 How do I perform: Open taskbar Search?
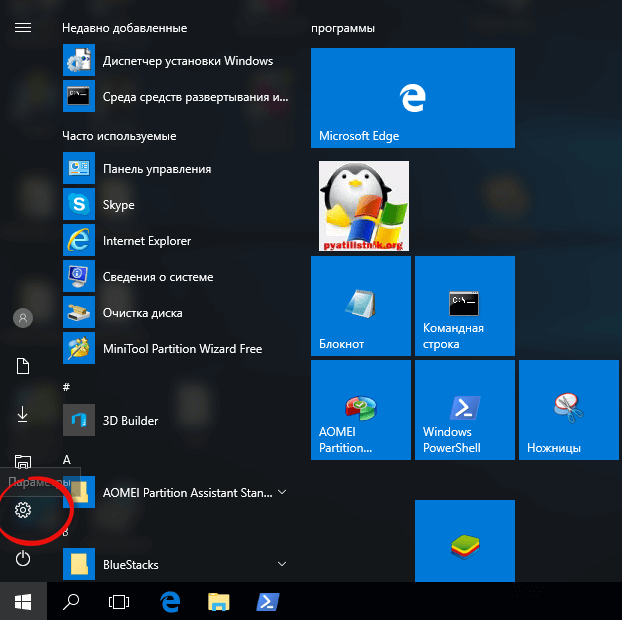coord(71,602)
